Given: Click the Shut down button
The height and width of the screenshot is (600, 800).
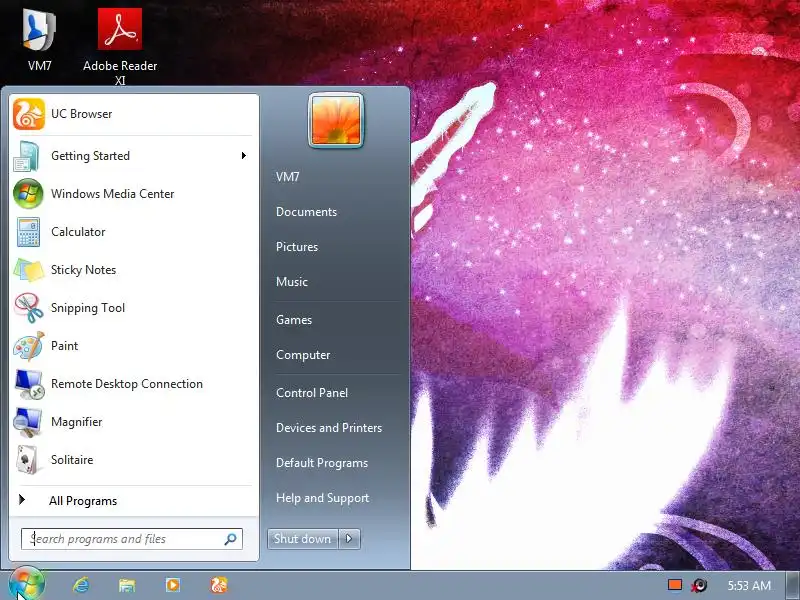Looking at the screenshot, I should pos(303,539).
